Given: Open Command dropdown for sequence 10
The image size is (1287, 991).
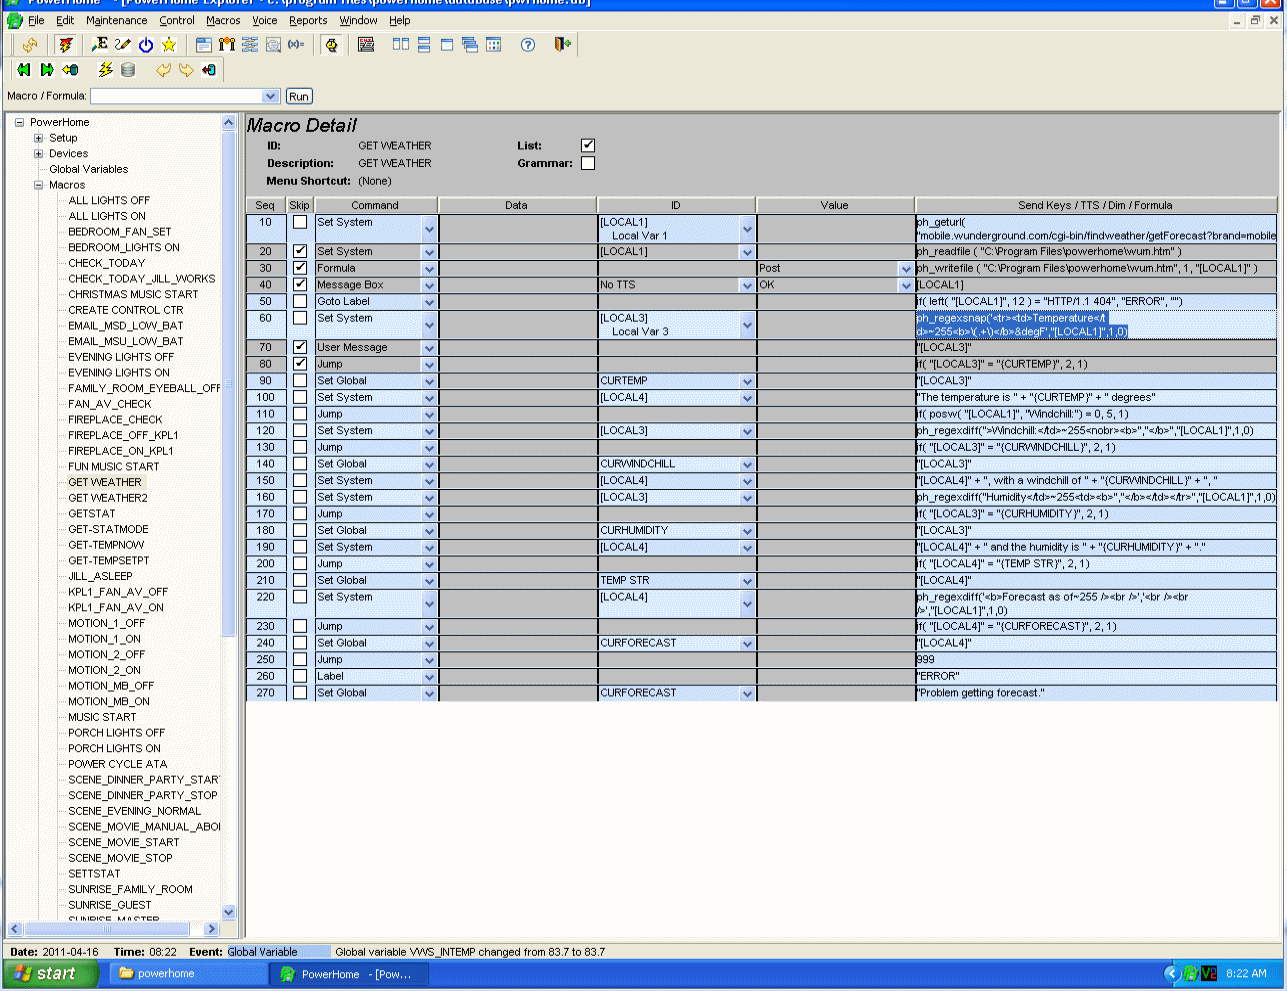Looking at the screenshot, I should coord(429,229).
